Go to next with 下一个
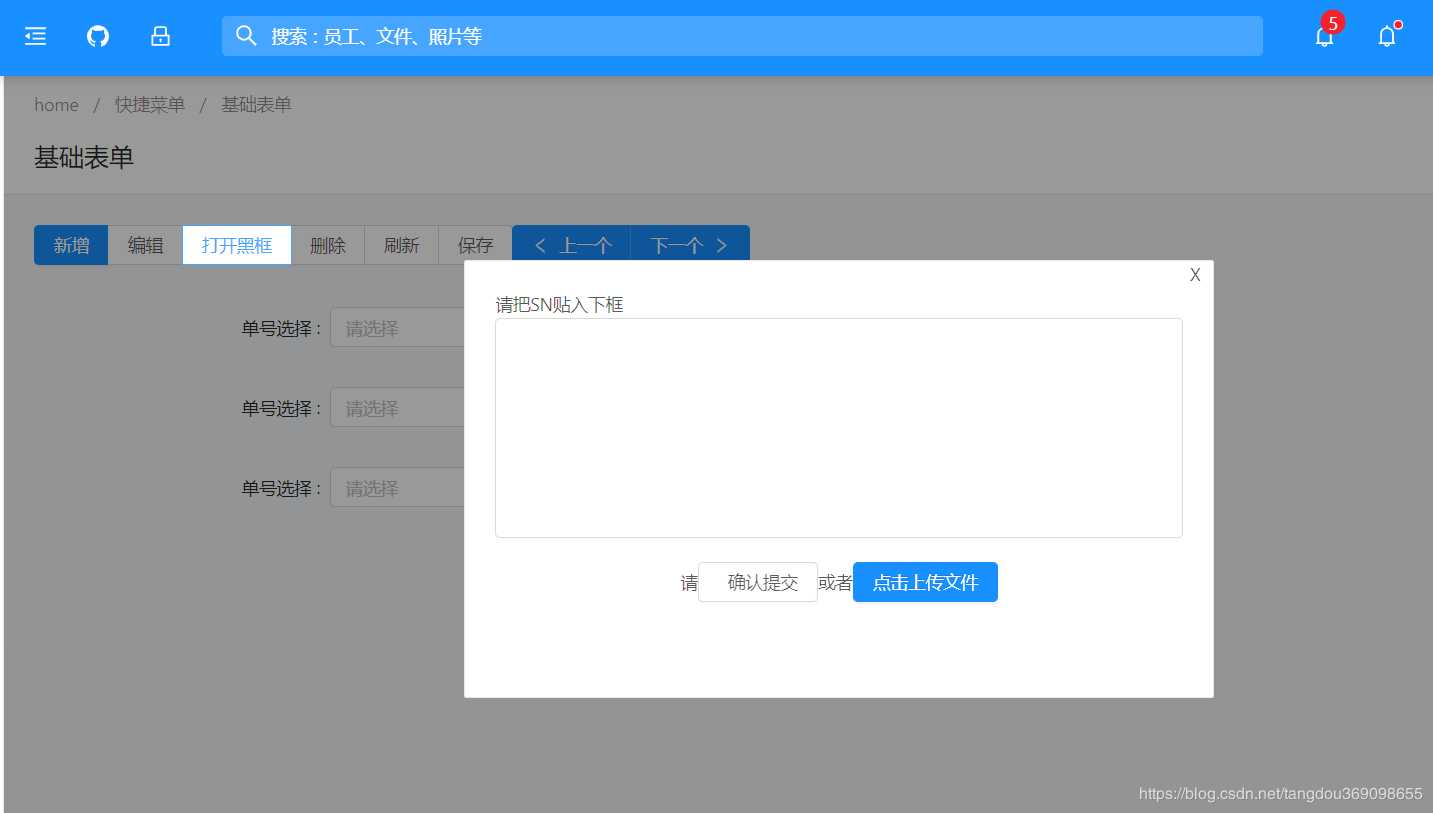The width and height of the screenshot is (1433, 813). pos(690,244)
